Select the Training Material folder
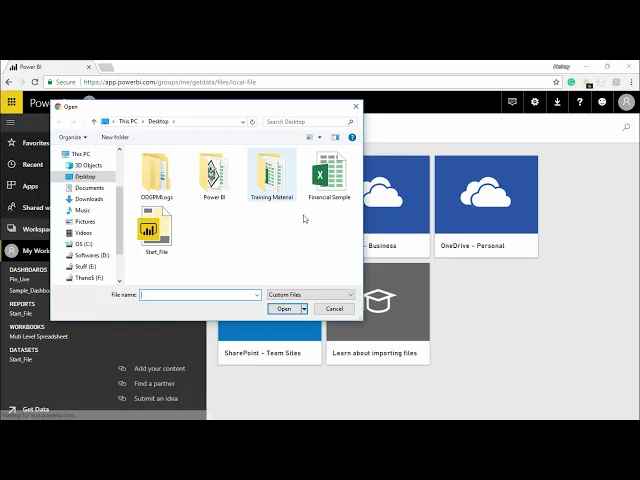 pyautogui.click(x=272, y=176)
